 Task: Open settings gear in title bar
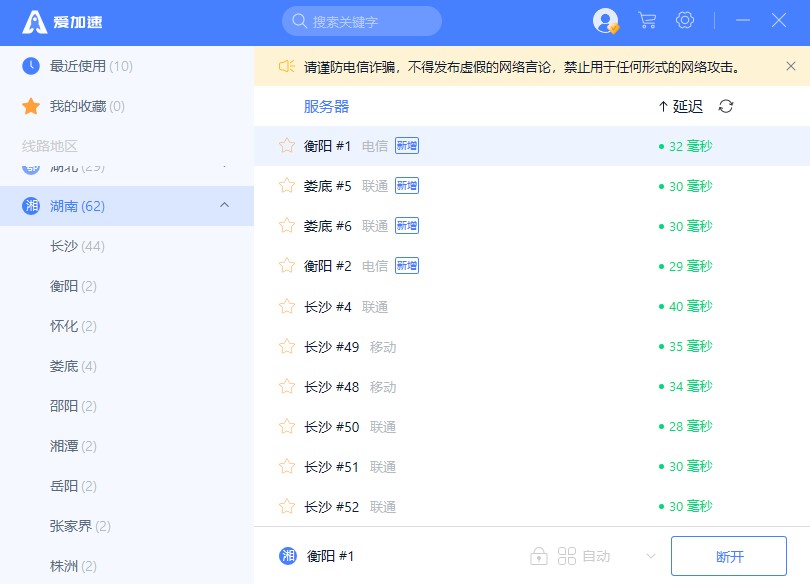tap(685, 21)
